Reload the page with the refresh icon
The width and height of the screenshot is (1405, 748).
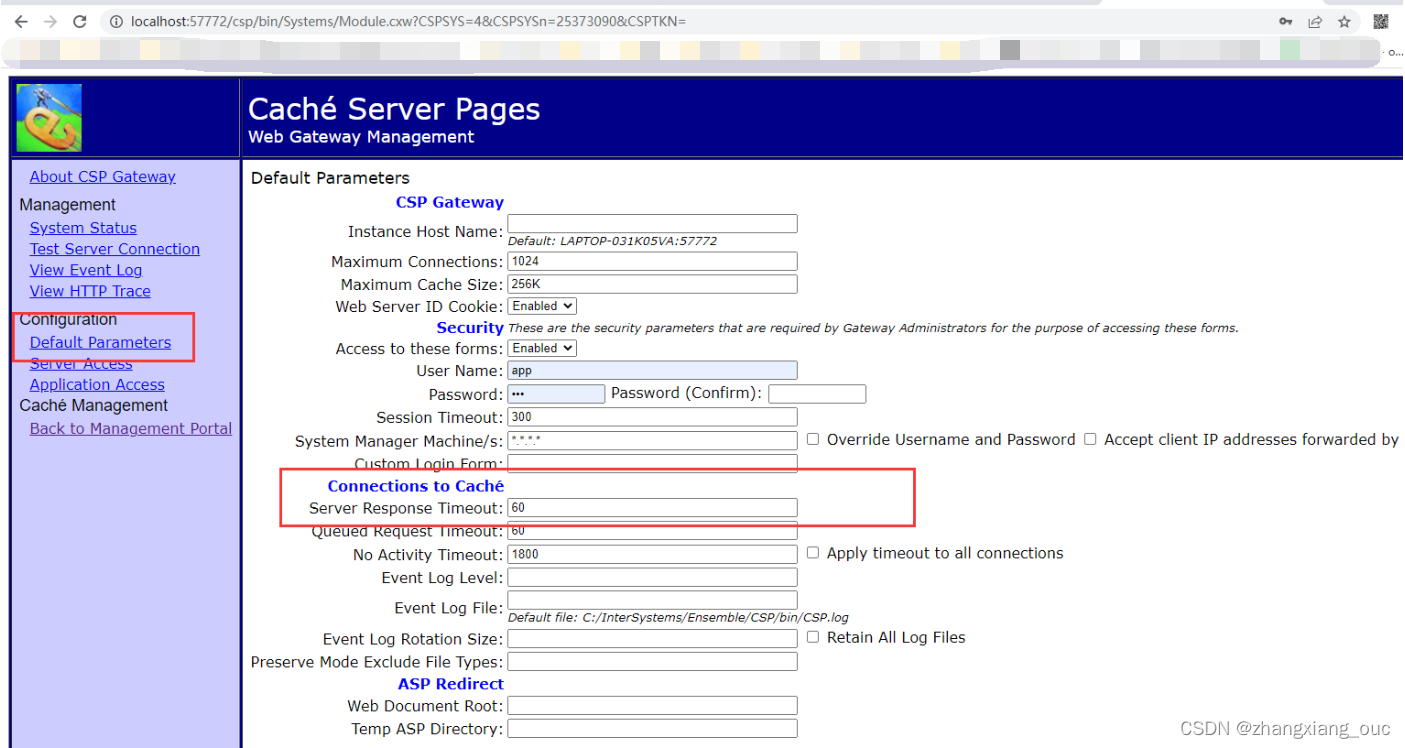[x=81, y=21]
